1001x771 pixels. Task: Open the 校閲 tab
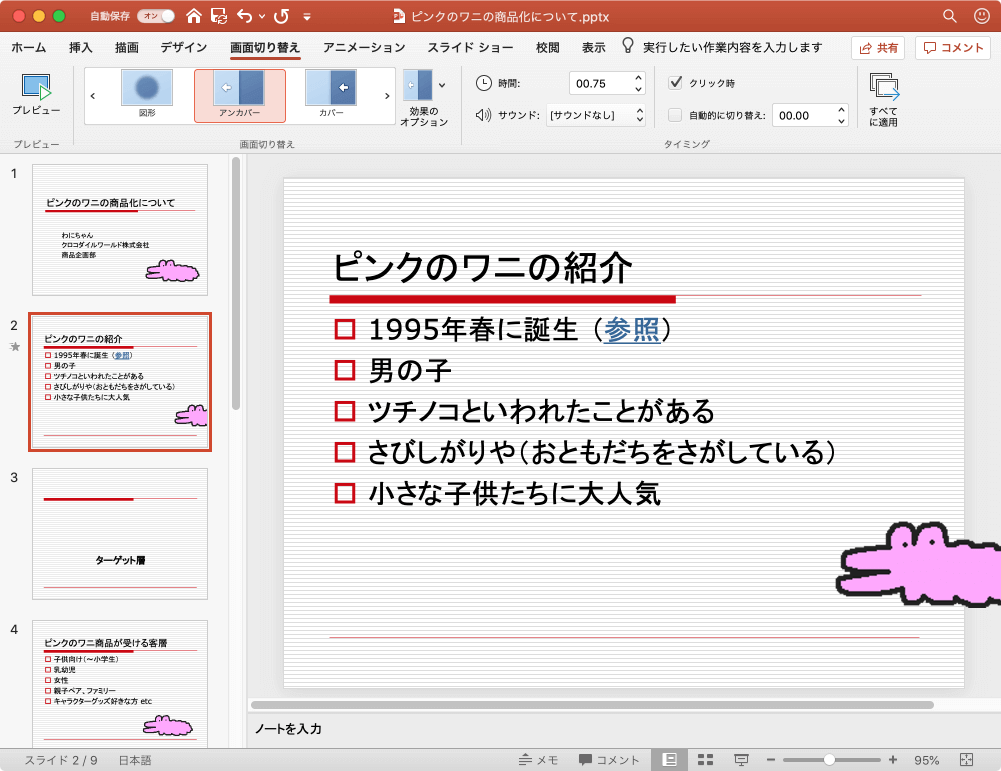548,47
